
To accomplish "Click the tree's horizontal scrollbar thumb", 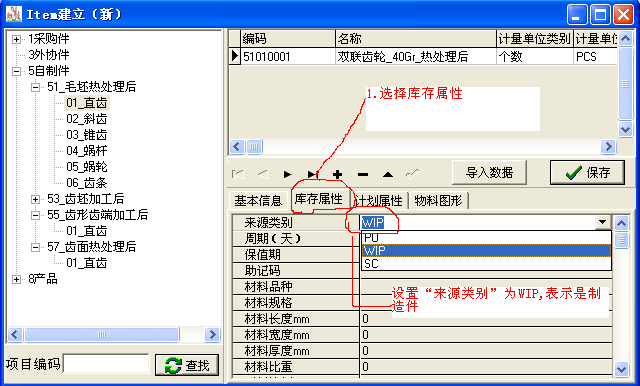I will point(102,335).
